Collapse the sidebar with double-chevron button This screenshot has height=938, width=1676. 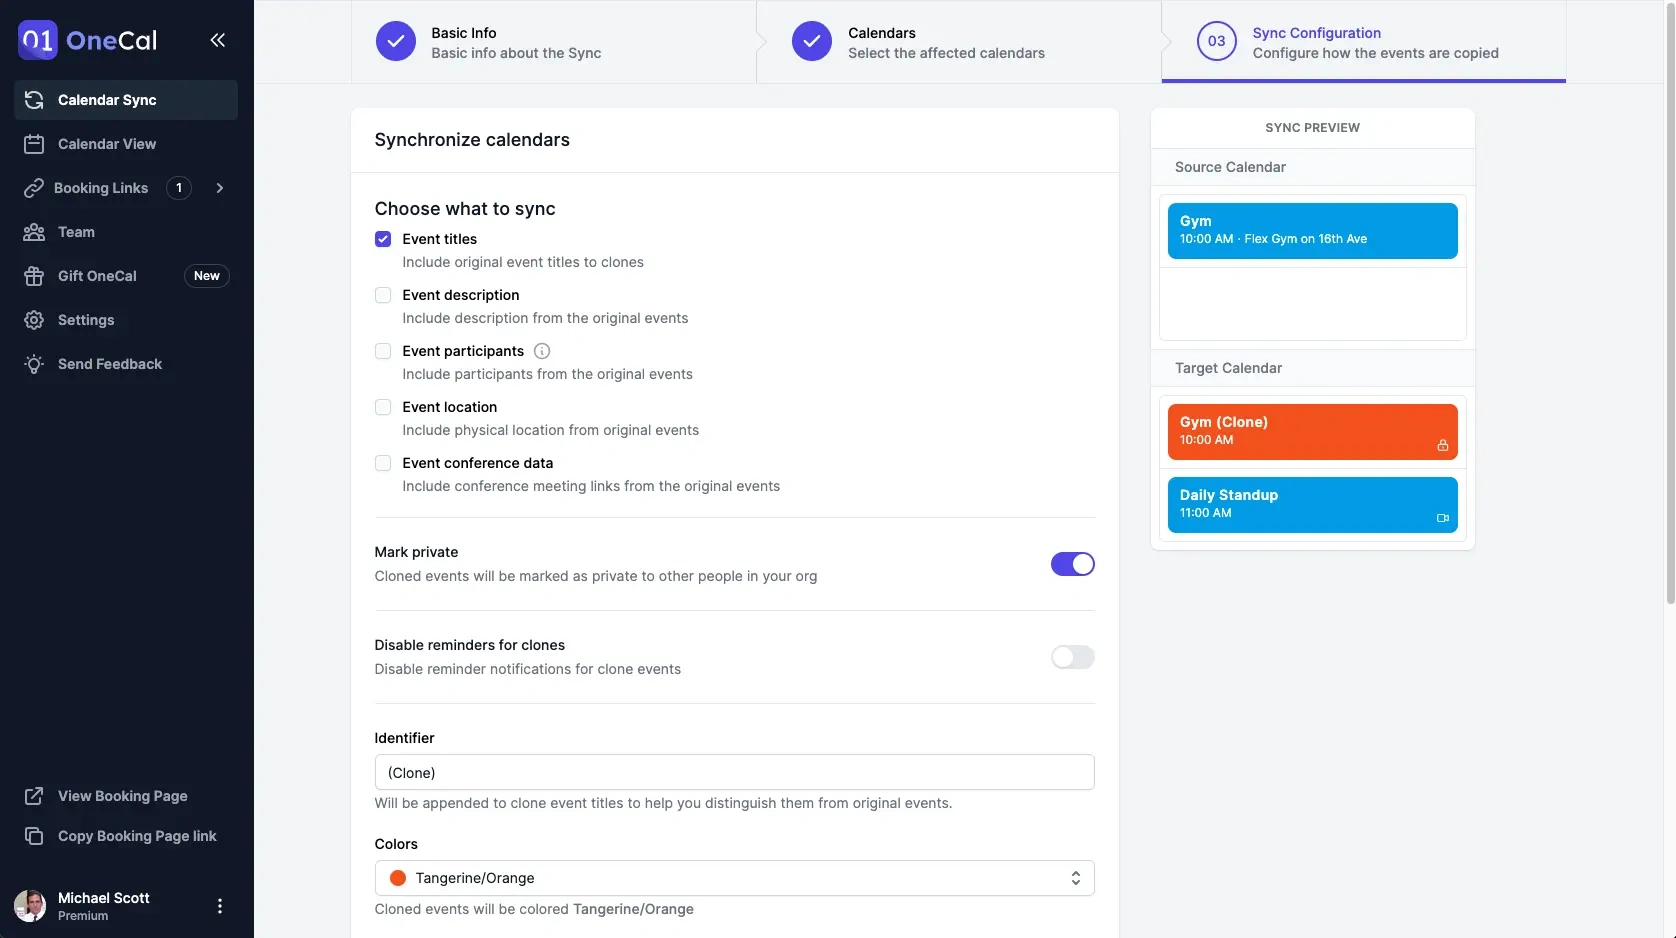[218, 40]
